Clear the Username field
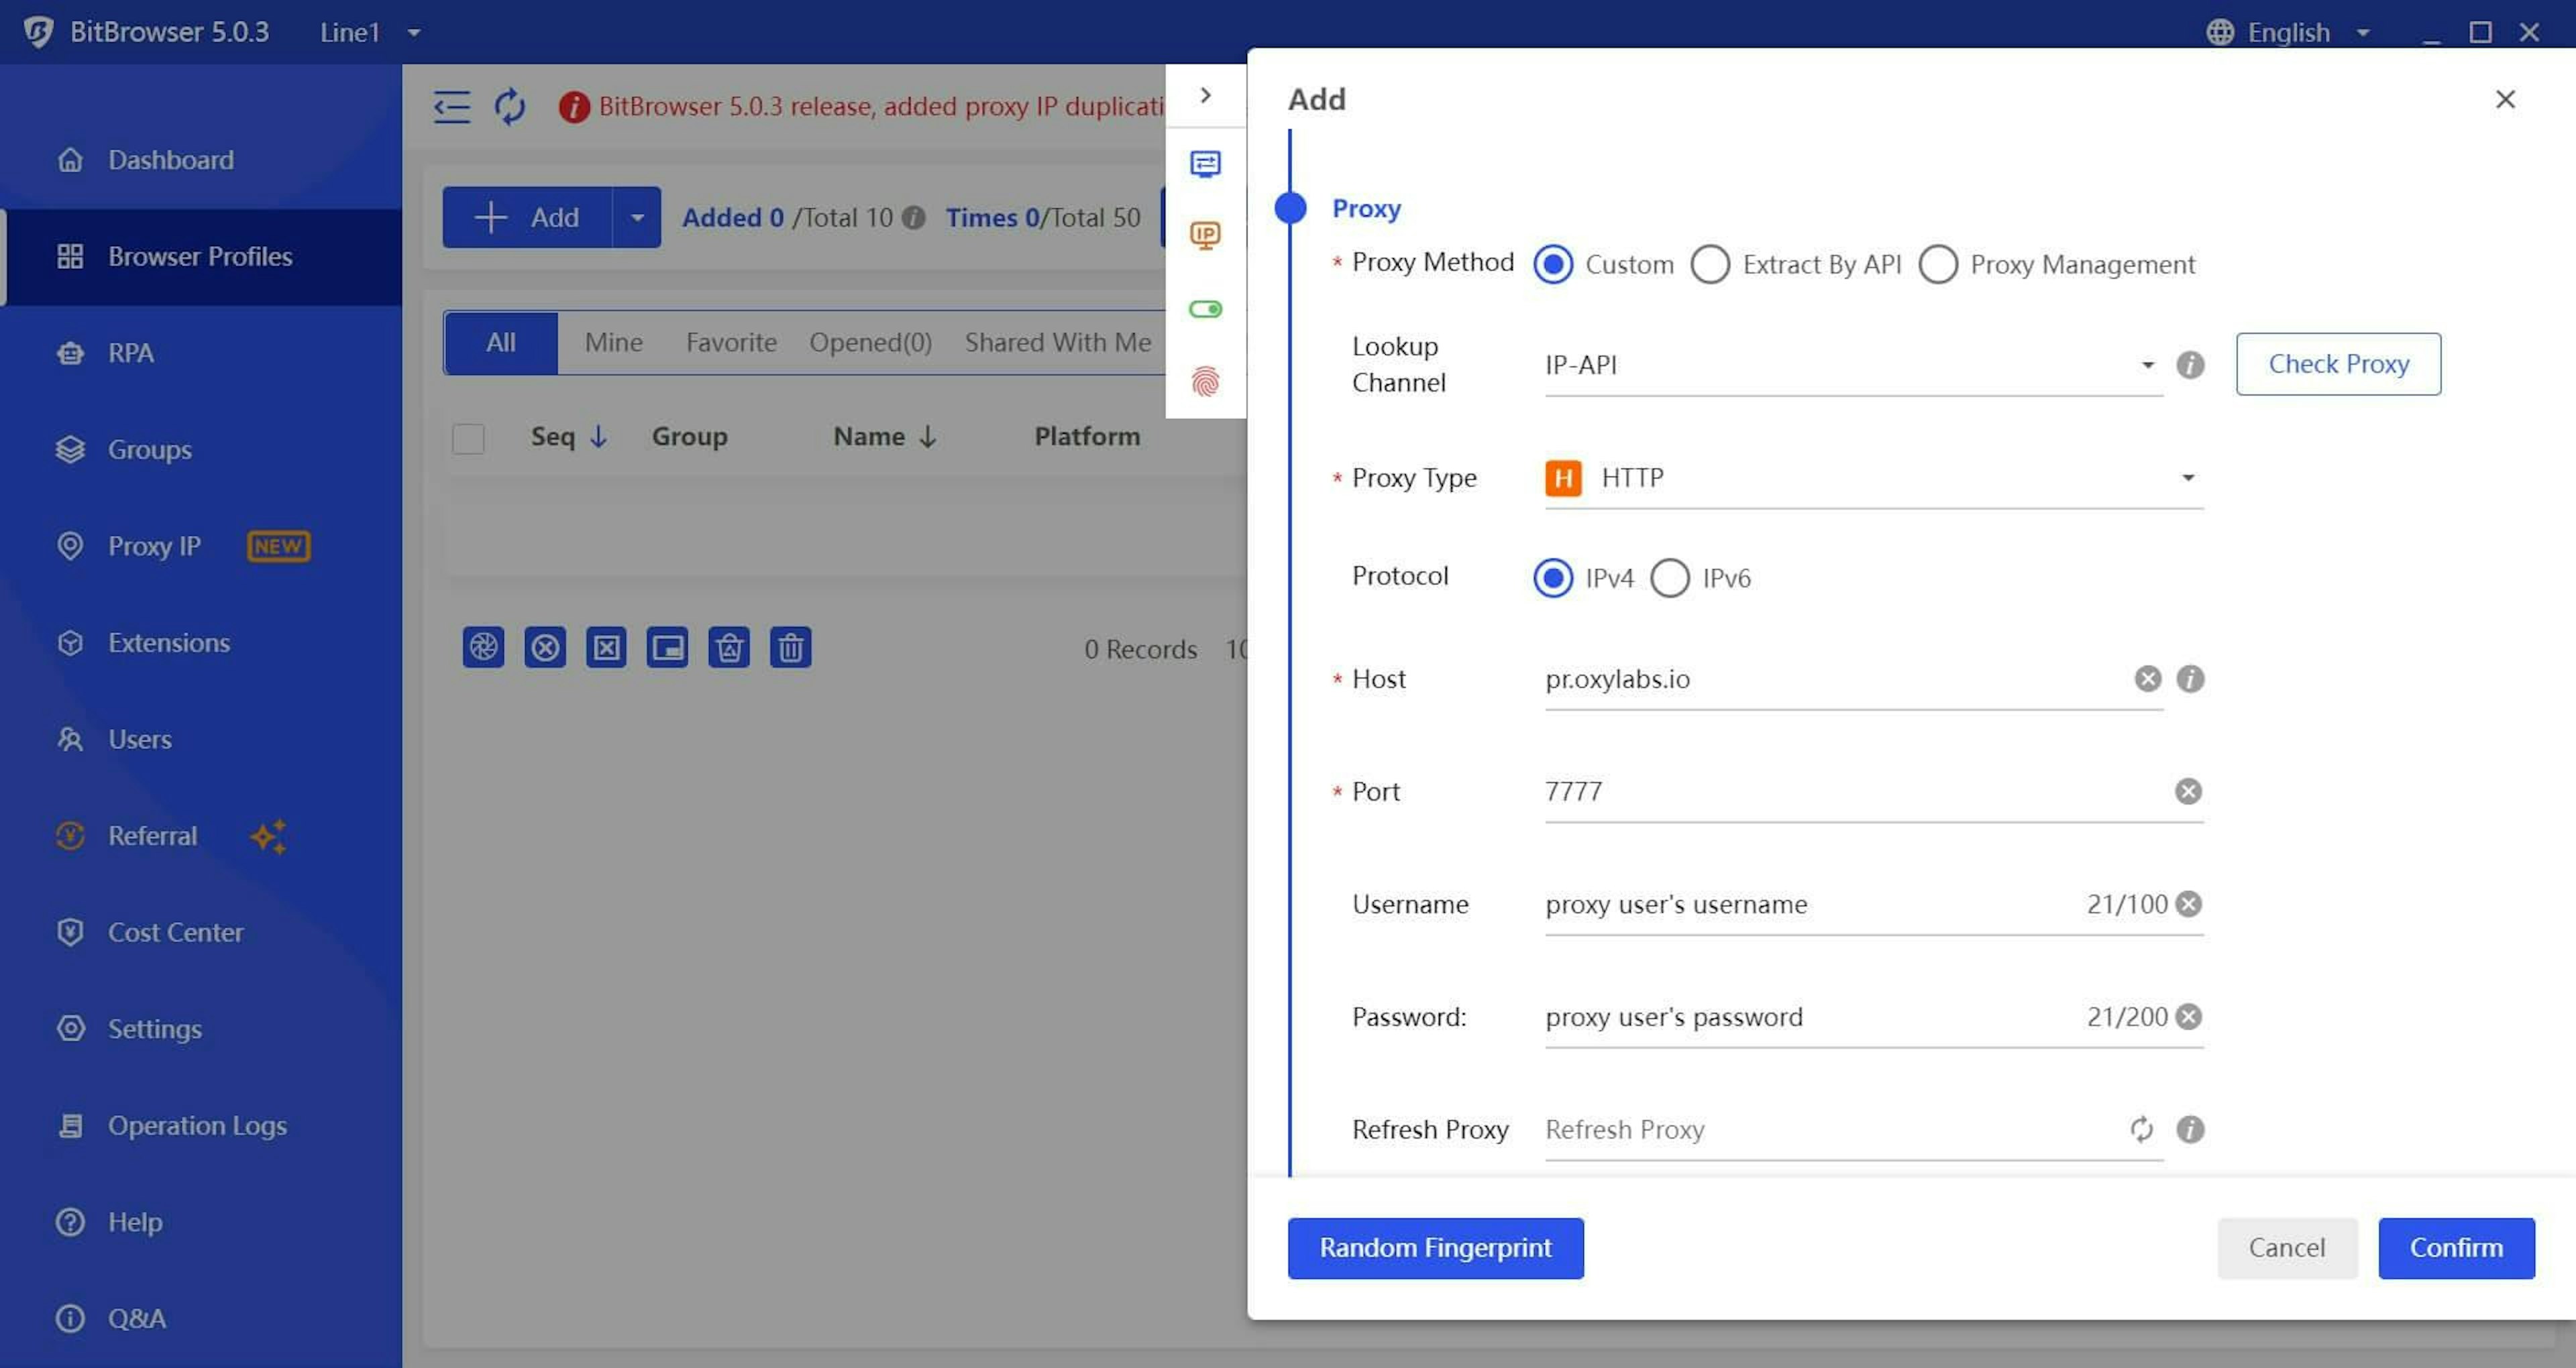 2188,904
